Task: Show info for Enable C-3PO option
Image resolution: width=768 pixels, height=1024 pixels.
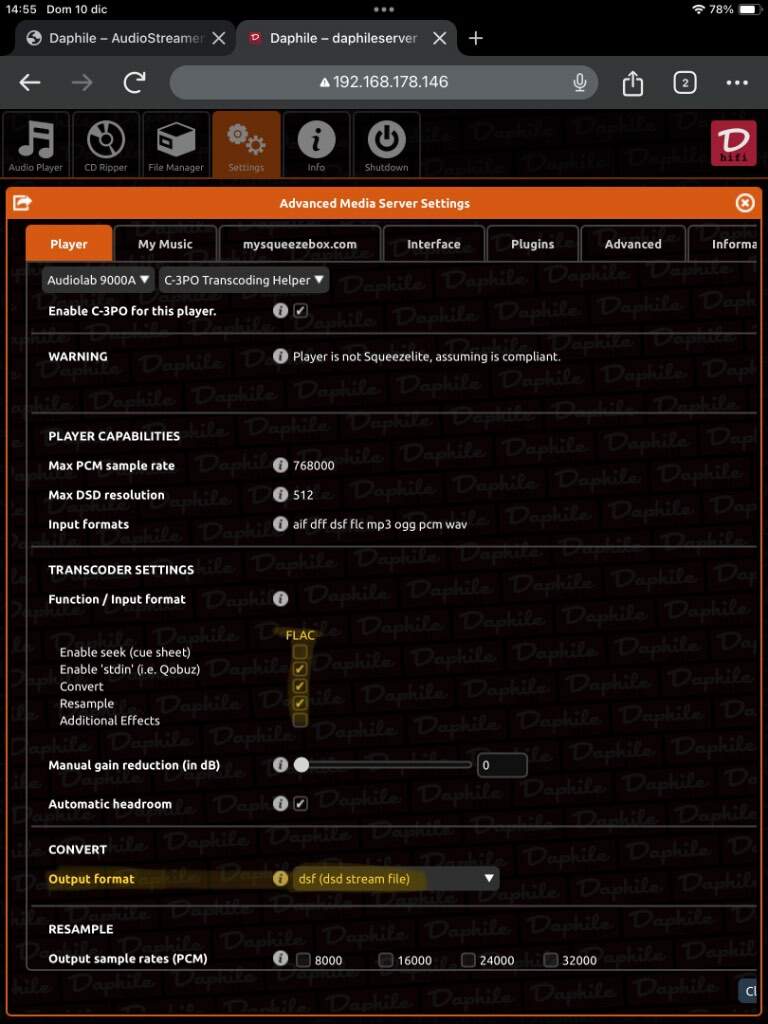Action: [280, 311]
